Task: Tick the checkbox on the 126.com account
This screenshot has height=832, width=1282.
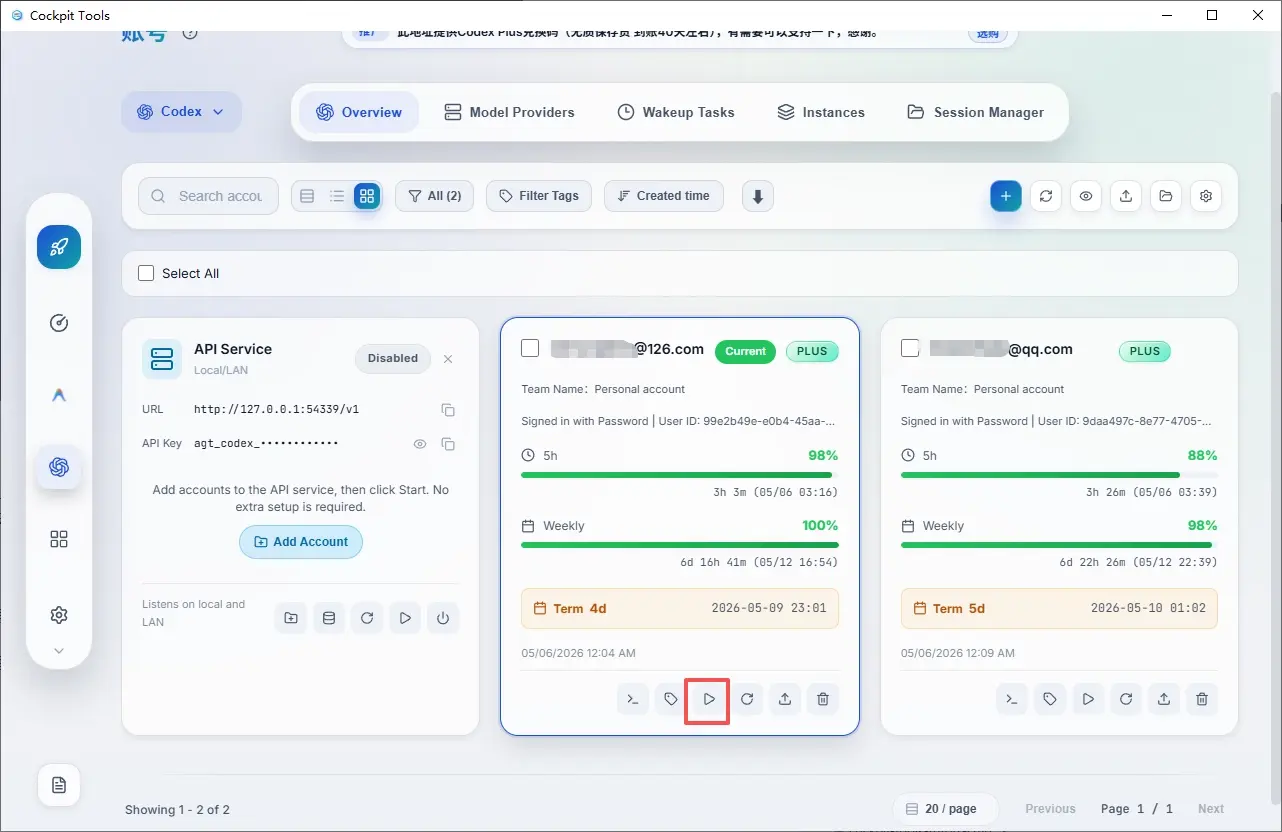Action: [x=530, y=348]
